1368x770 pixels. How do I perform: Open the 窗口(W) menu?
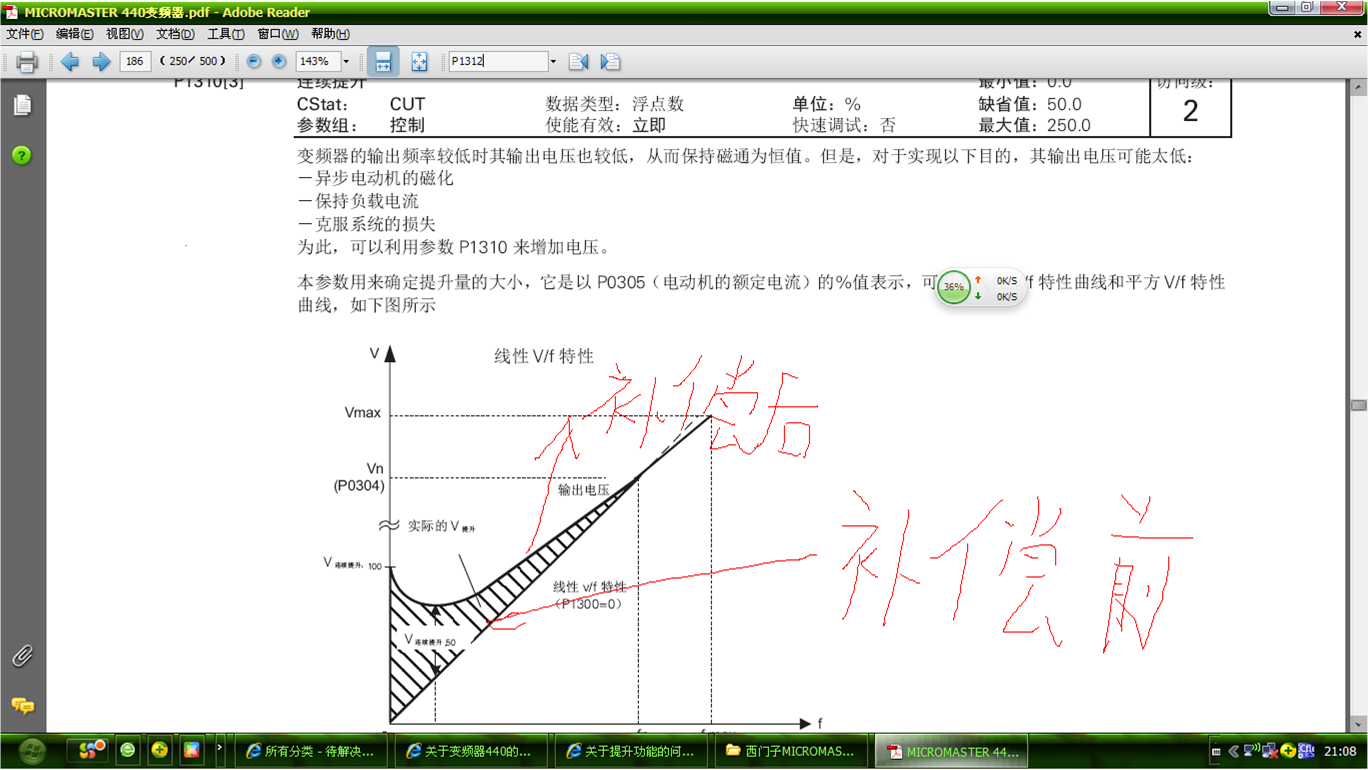[277, 34]
